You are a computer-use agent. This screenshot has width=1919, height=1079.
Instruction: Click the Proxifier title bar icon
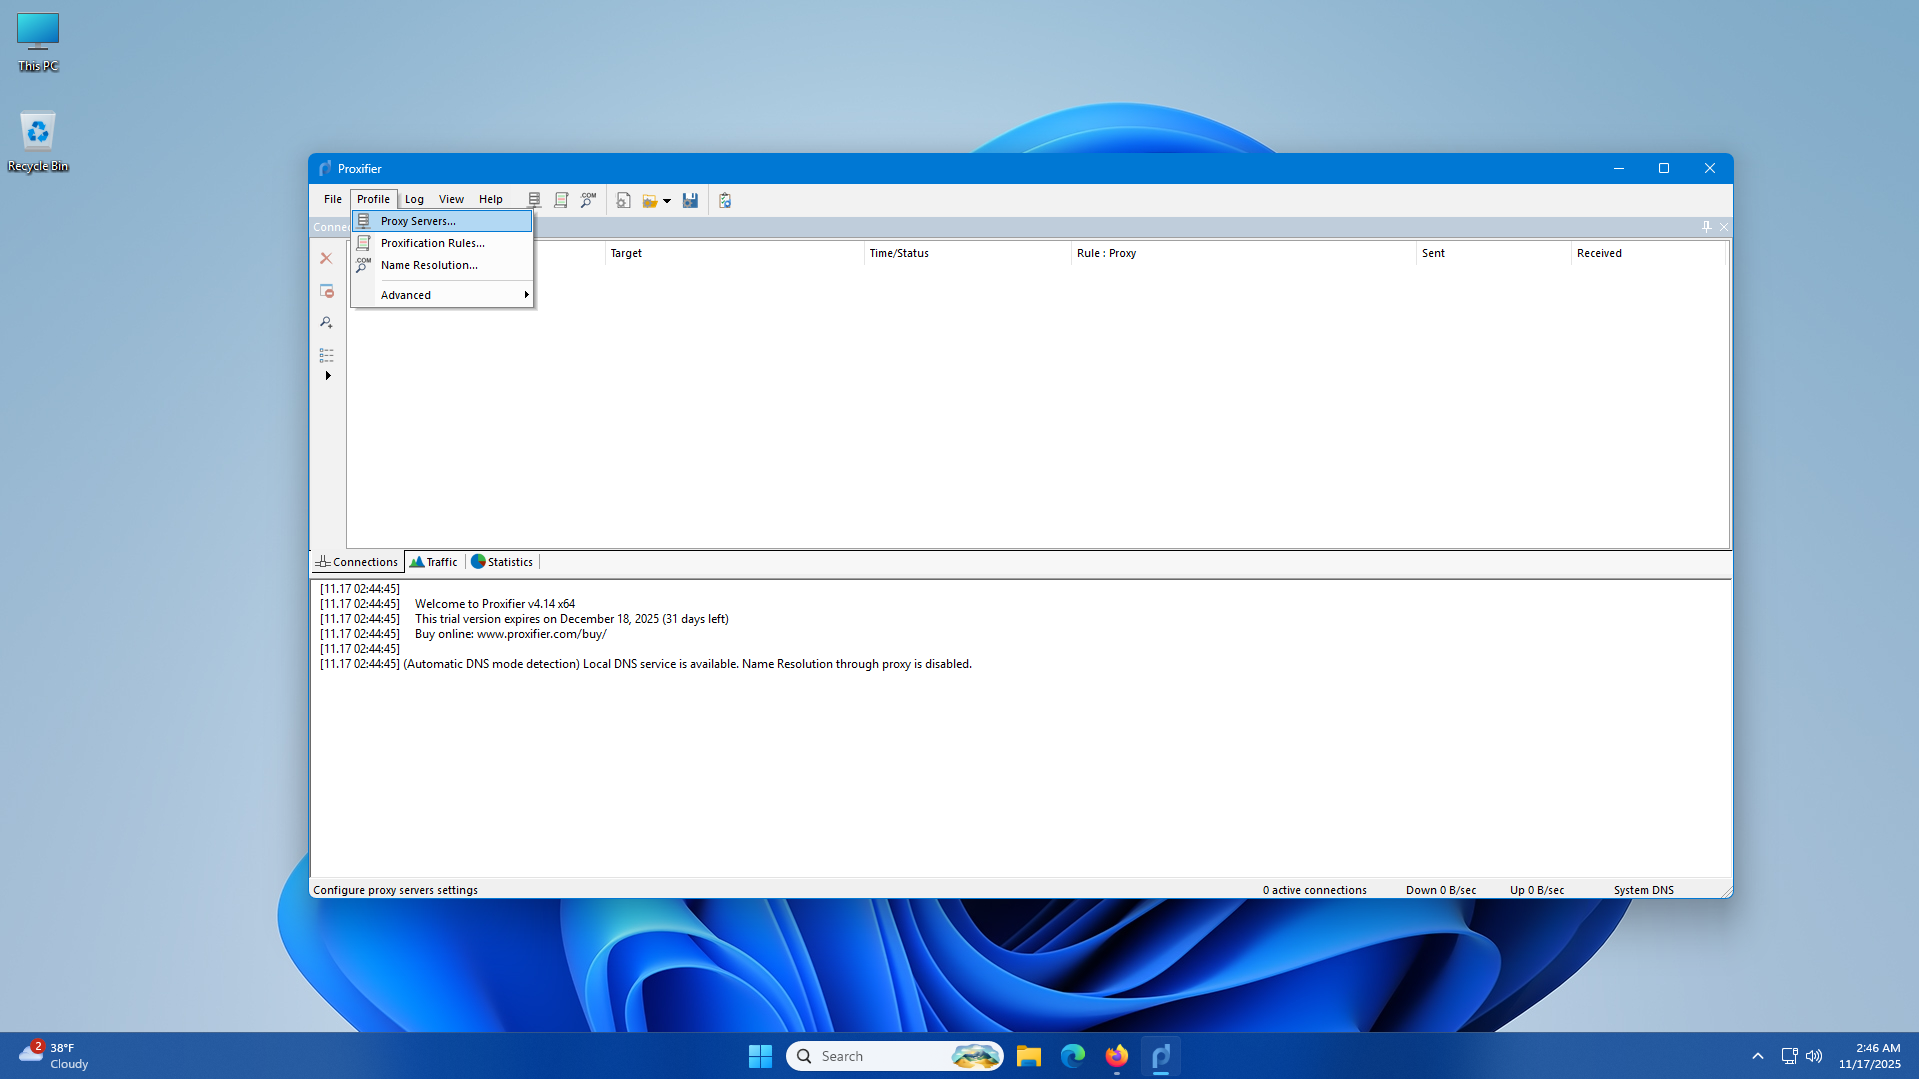(x=325, y=168)
